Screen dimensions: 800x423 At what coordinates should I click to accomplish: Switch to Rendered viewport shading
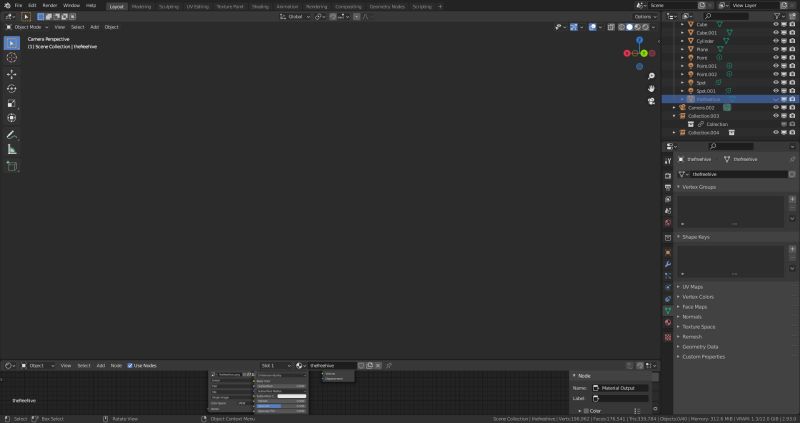pyautogui.click(x=645, y=27)
